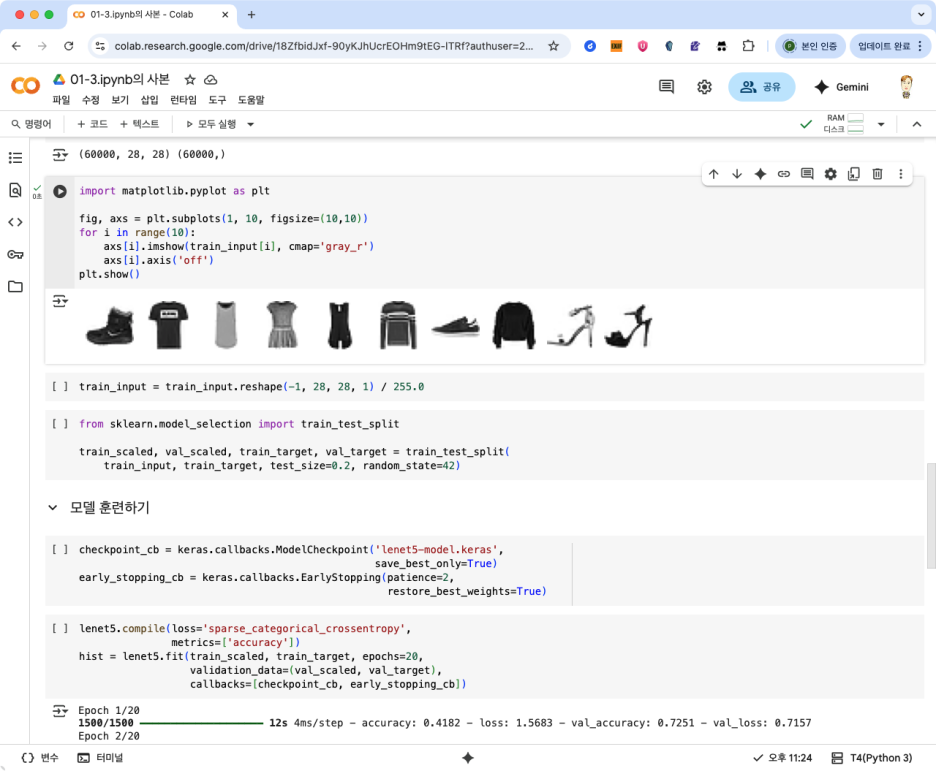Image resolution: width=936 pixels, height=771 pixels.
Task: Open the 파일 menu
Action: pos(61,100)
